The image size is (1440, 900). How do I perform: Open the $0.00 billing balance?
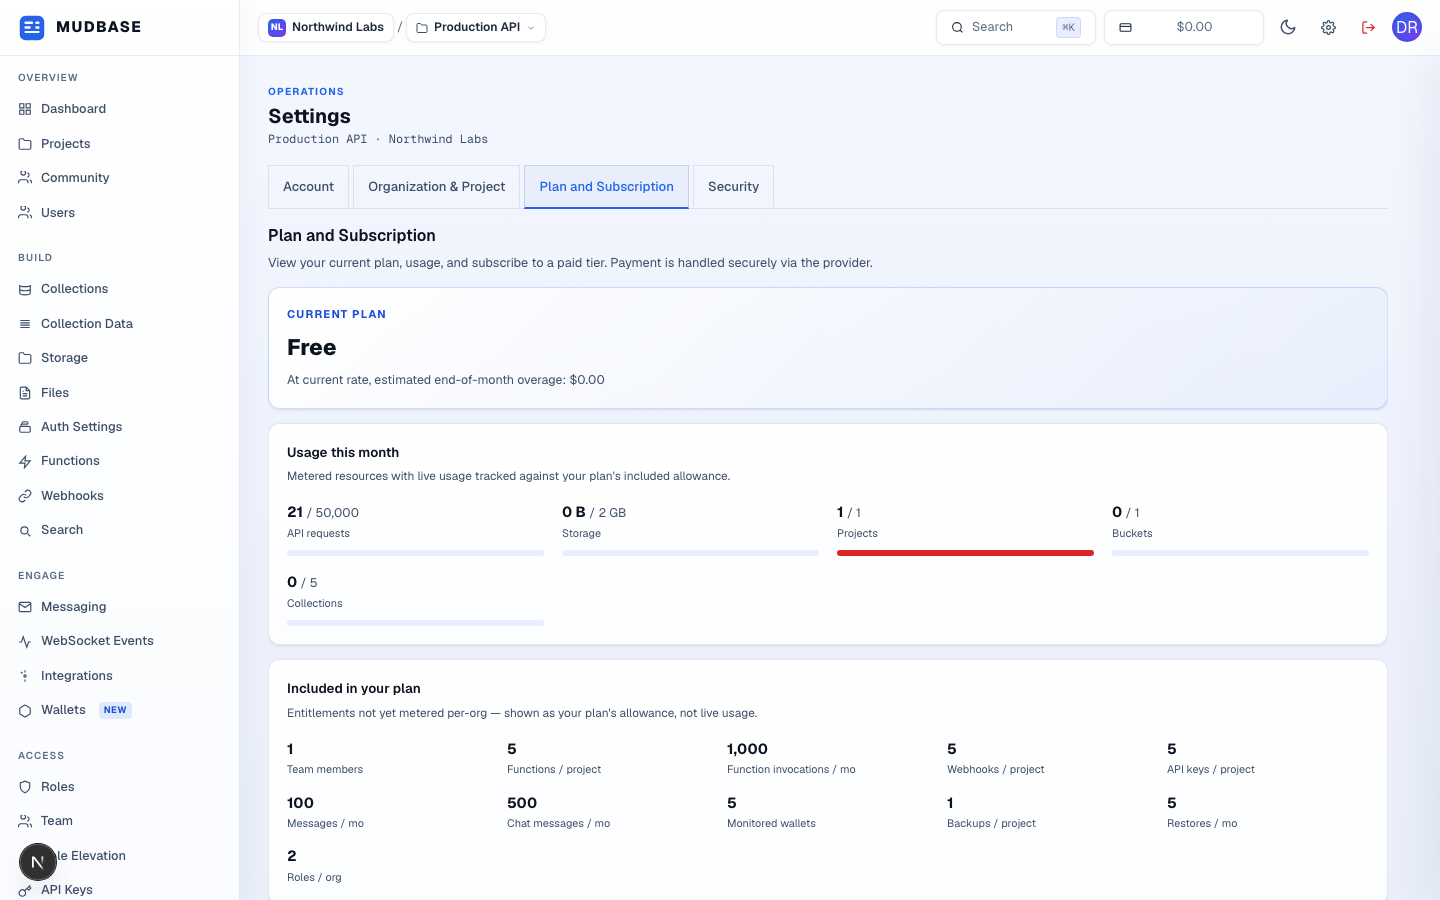(x=1184, y=27)
